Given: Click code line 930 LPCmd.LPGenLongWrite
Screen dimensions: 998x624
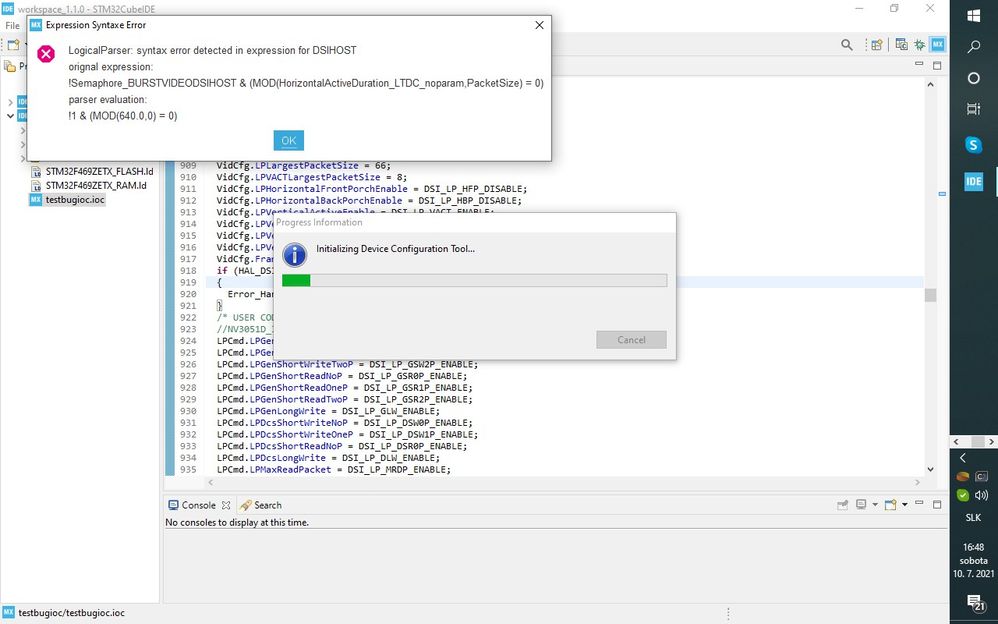Looking at the screenshot, I should click(328, 411).
